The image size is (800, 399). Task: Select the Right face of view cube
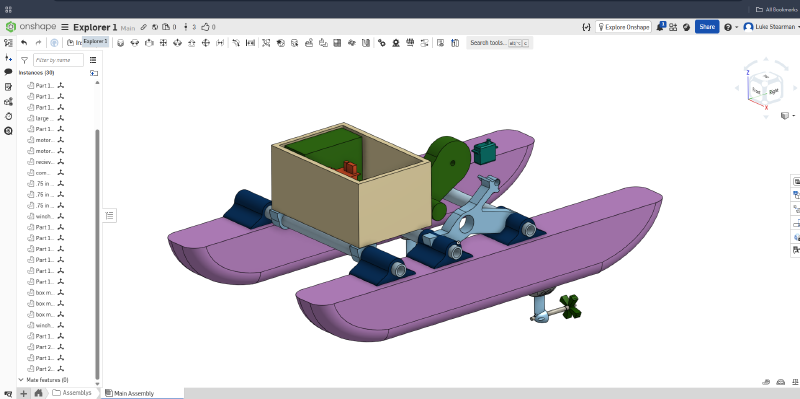[773, 91]
